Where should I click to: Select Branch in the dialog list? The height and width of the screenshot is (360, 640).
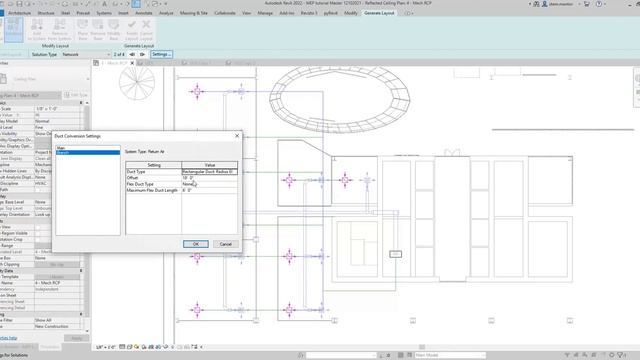click(88, 153)
